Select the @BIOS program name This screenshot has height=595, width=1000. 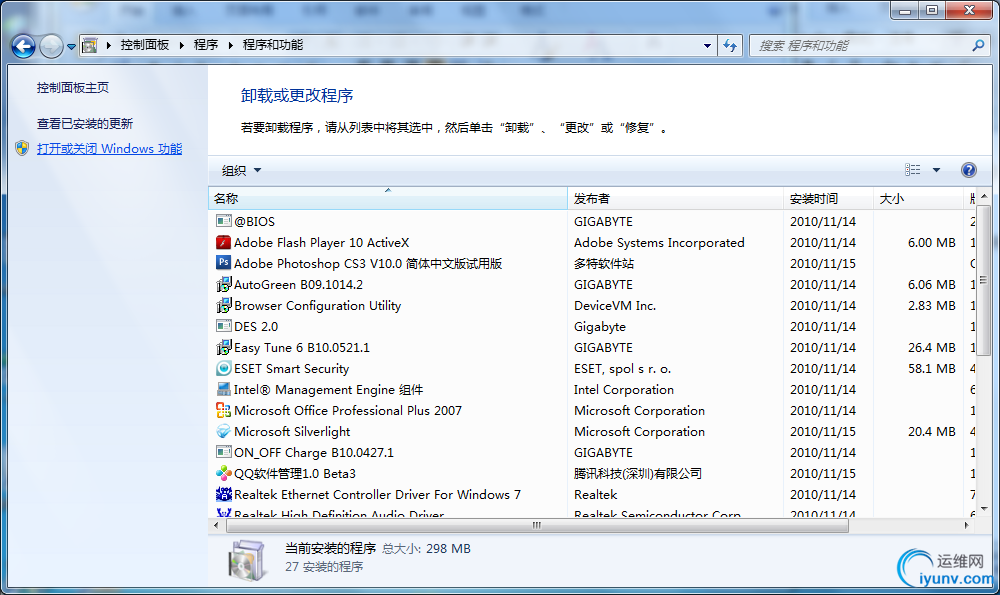coord(254,221)
